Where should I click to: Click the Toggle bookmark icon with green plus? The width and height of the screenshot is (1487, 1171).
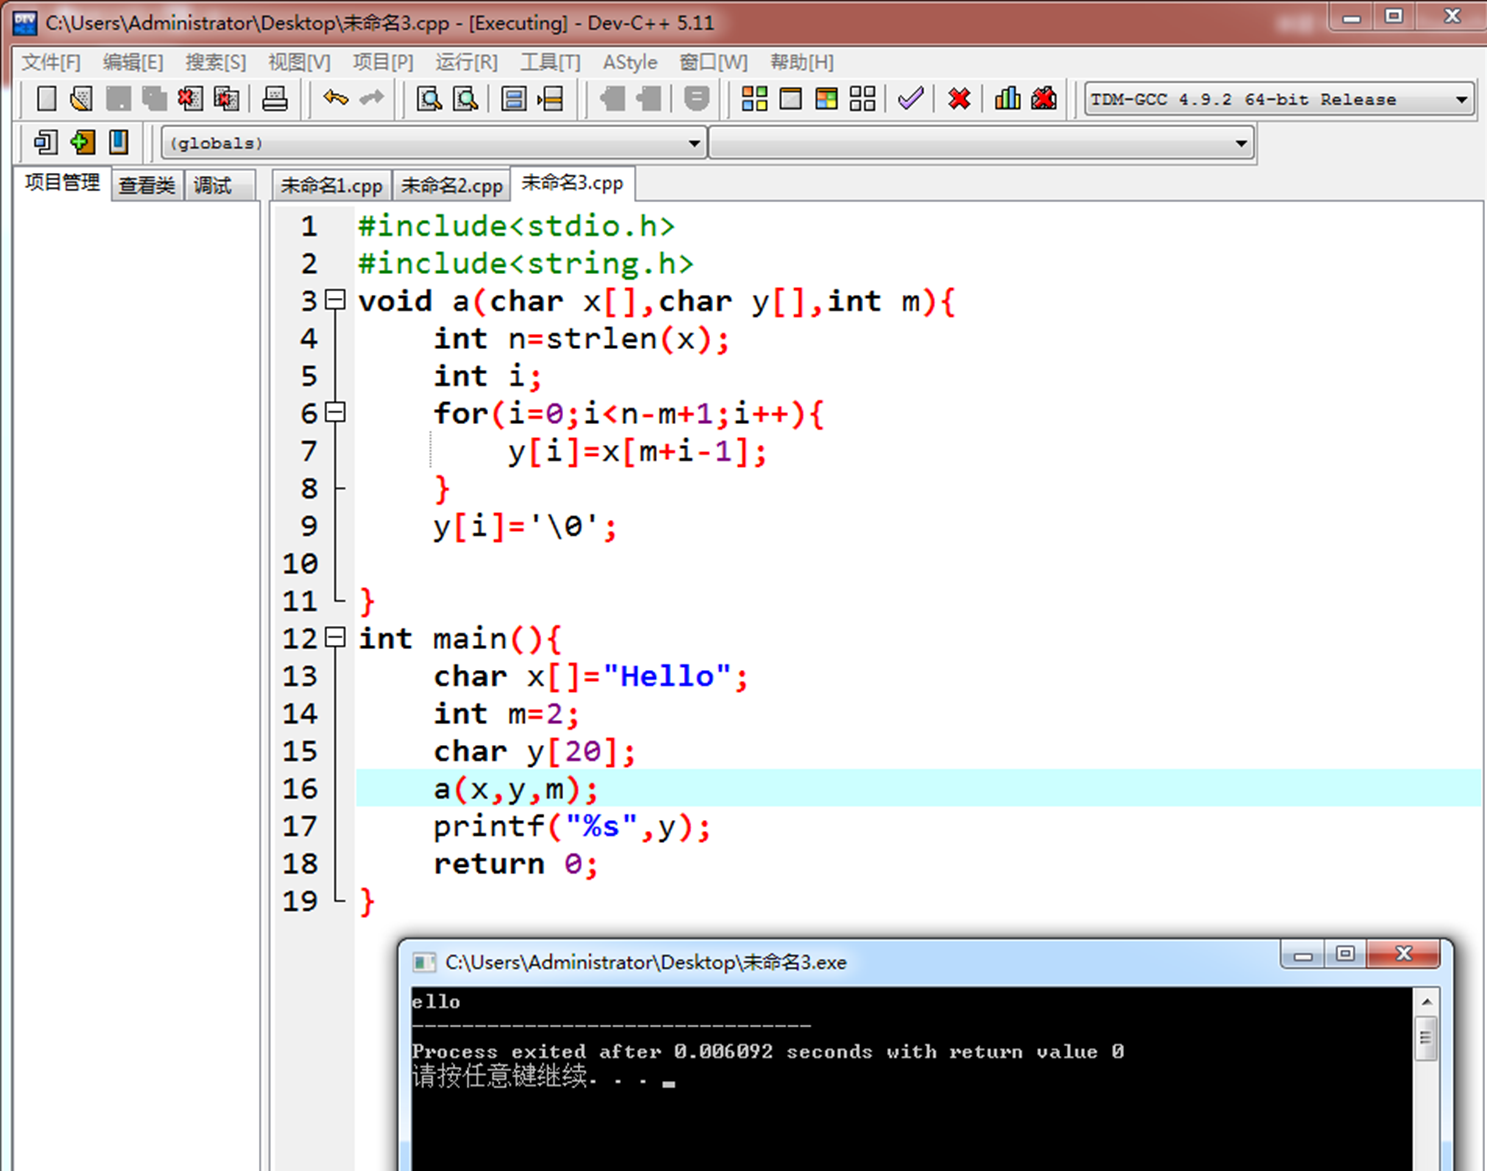tap(82, 142)
